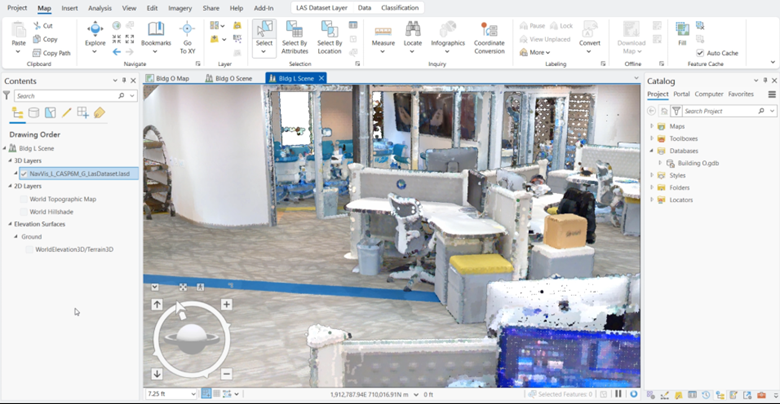Switch Contents to List By Snapping

click(x=83, y=113)
